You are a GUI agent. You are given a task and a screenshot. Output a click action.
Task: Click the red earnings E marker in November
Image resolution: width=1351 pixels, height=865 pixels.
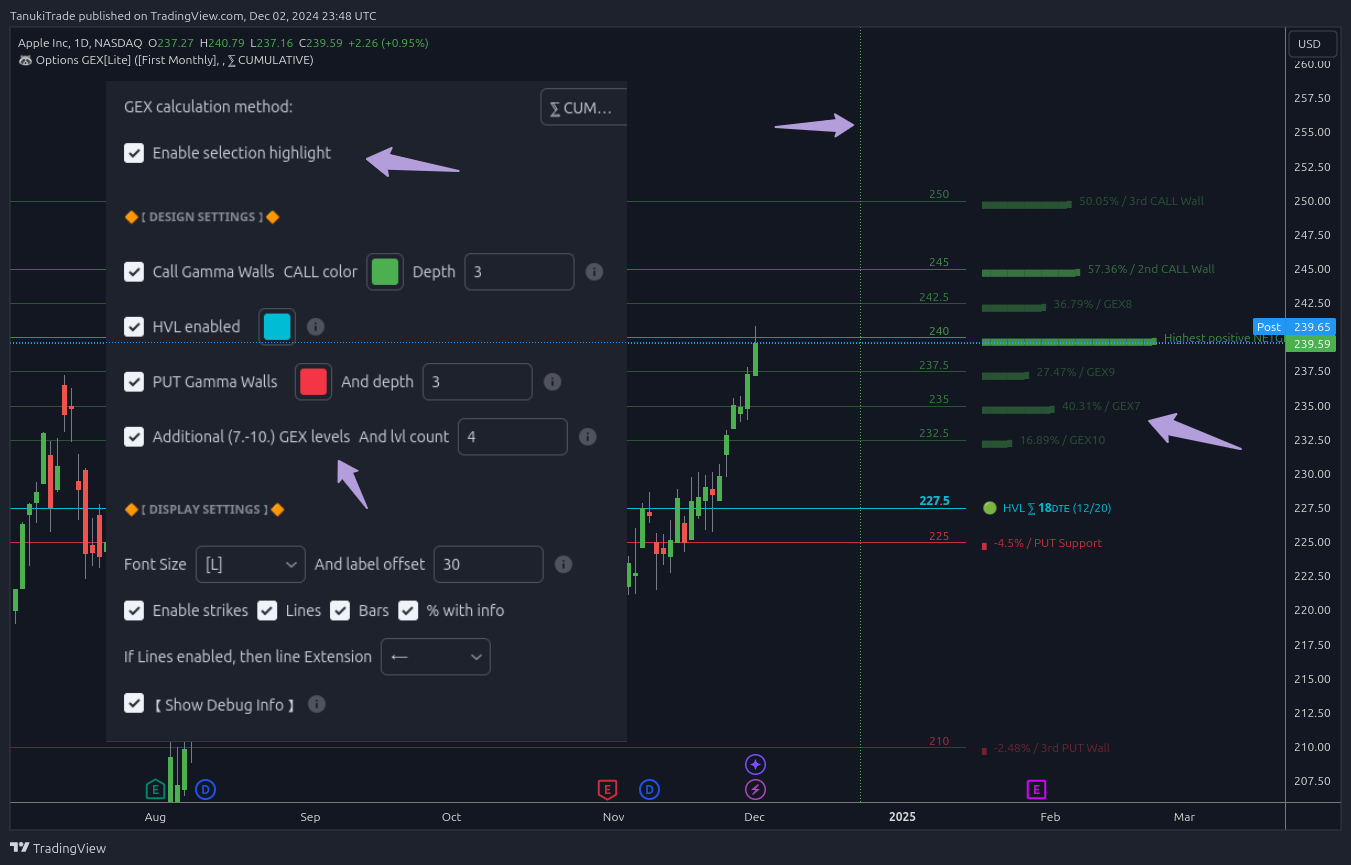(x=606, y=790)
